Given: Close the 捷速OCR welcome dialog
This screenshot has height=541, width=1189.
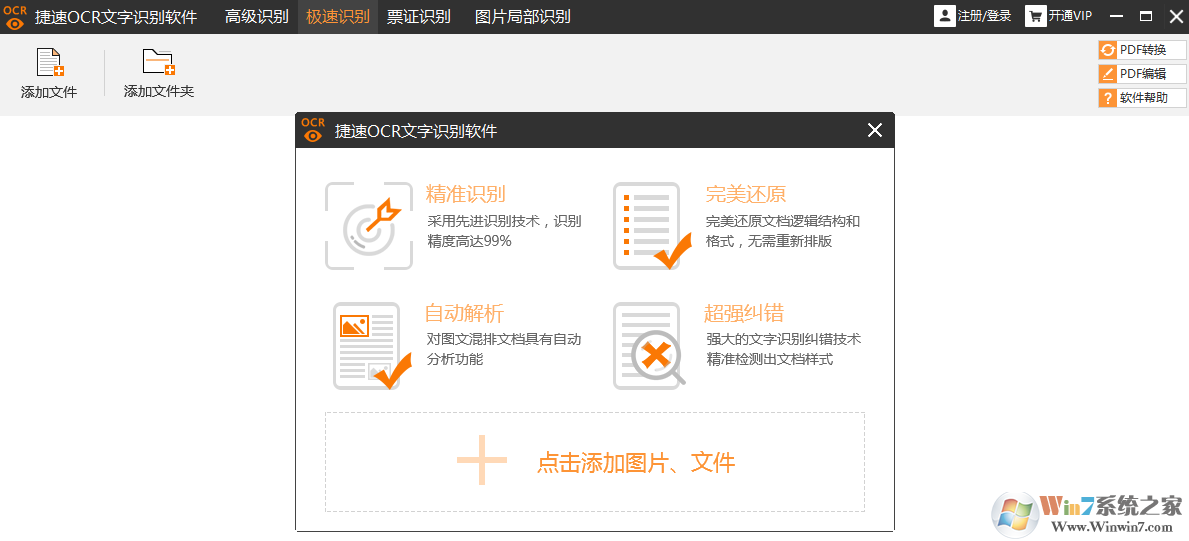Looking at the screenshot, I should click(874, 131).
